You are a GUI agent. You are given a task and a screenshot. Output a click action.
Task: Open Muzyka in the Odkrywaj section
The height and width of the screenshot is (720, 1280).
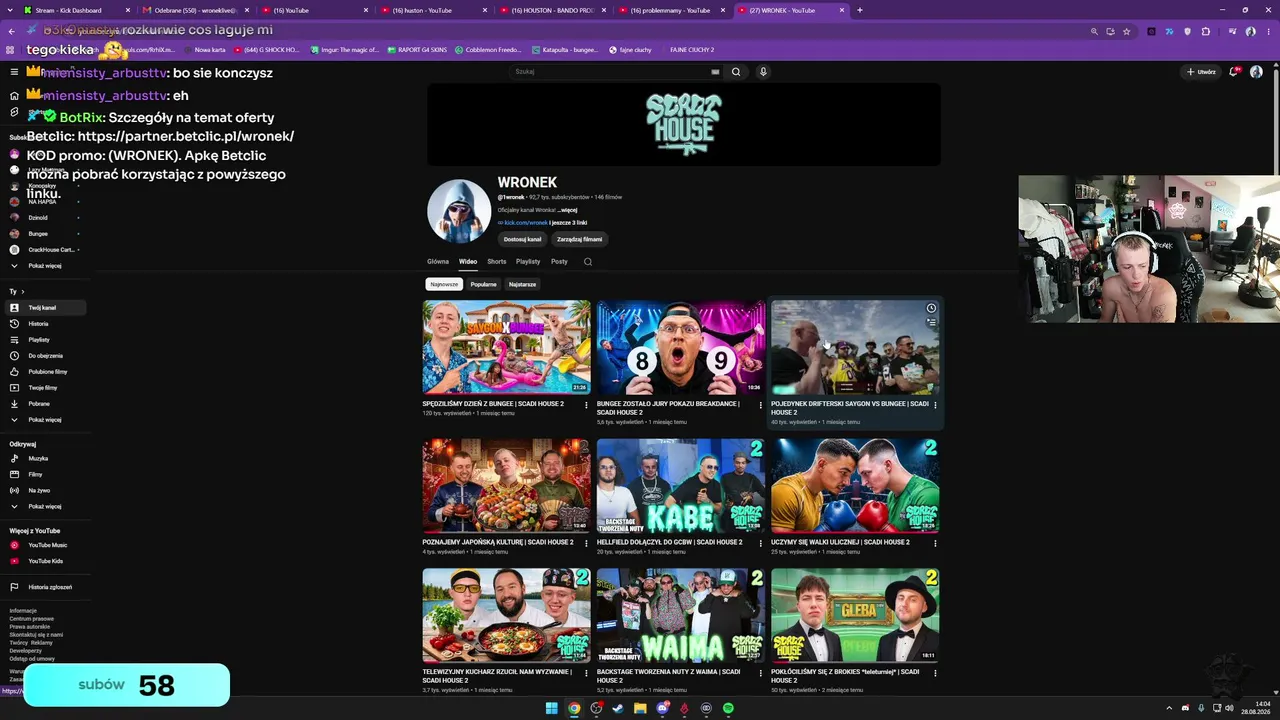click(x=43, y=458)
